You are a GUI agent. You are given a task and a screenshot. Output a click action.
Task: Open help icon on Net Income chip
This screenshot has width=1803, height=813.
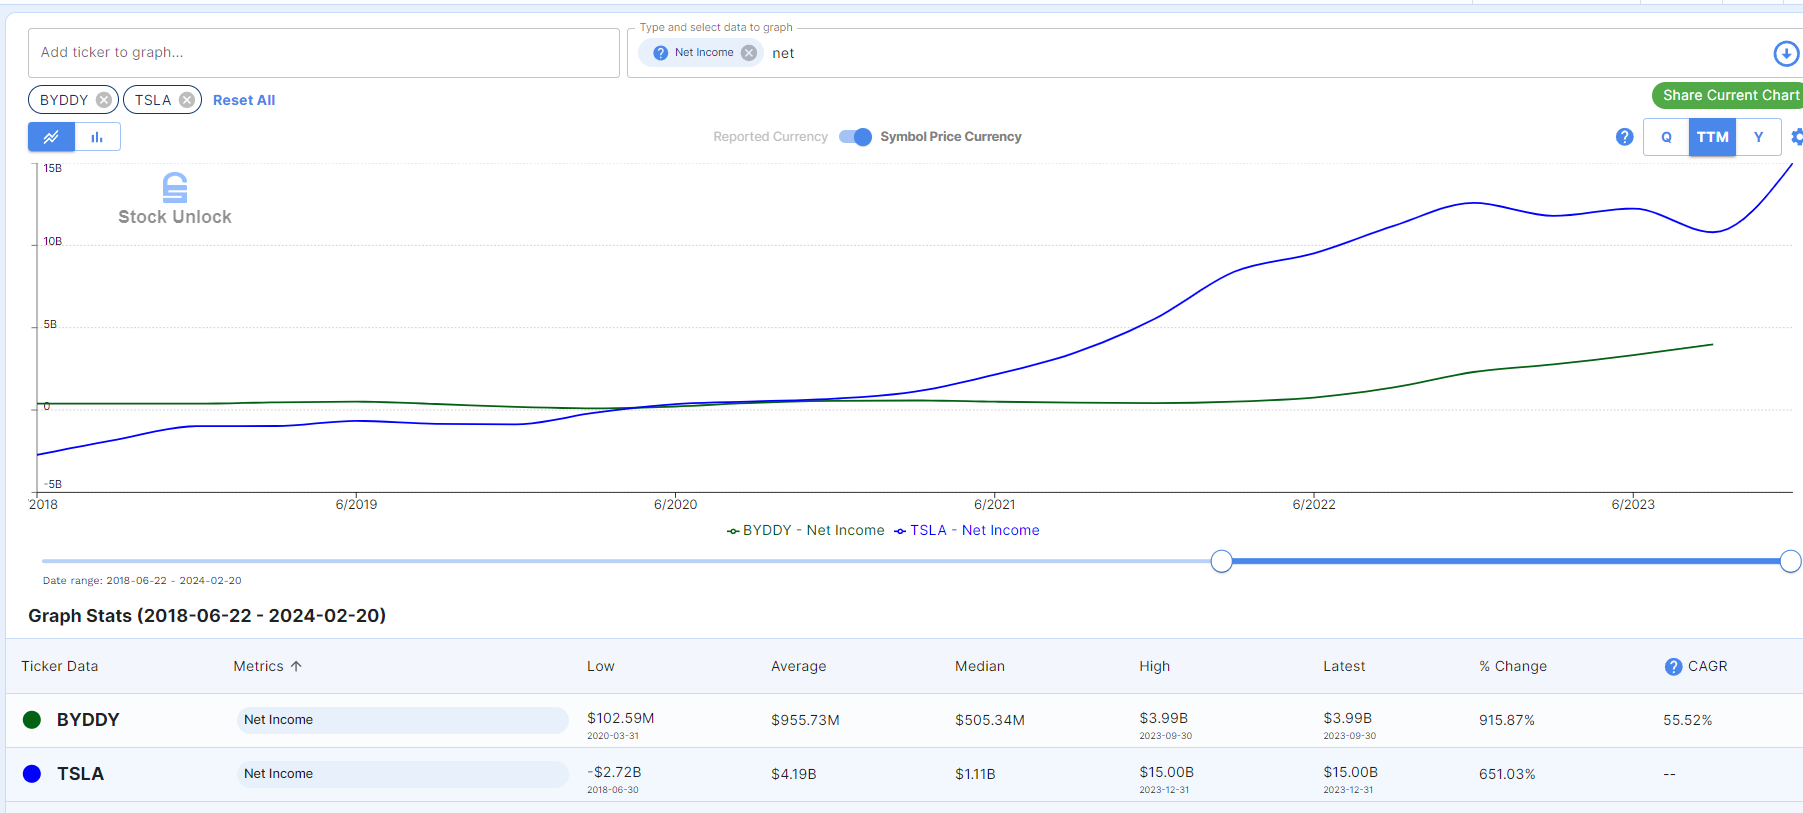coord(660,53)
